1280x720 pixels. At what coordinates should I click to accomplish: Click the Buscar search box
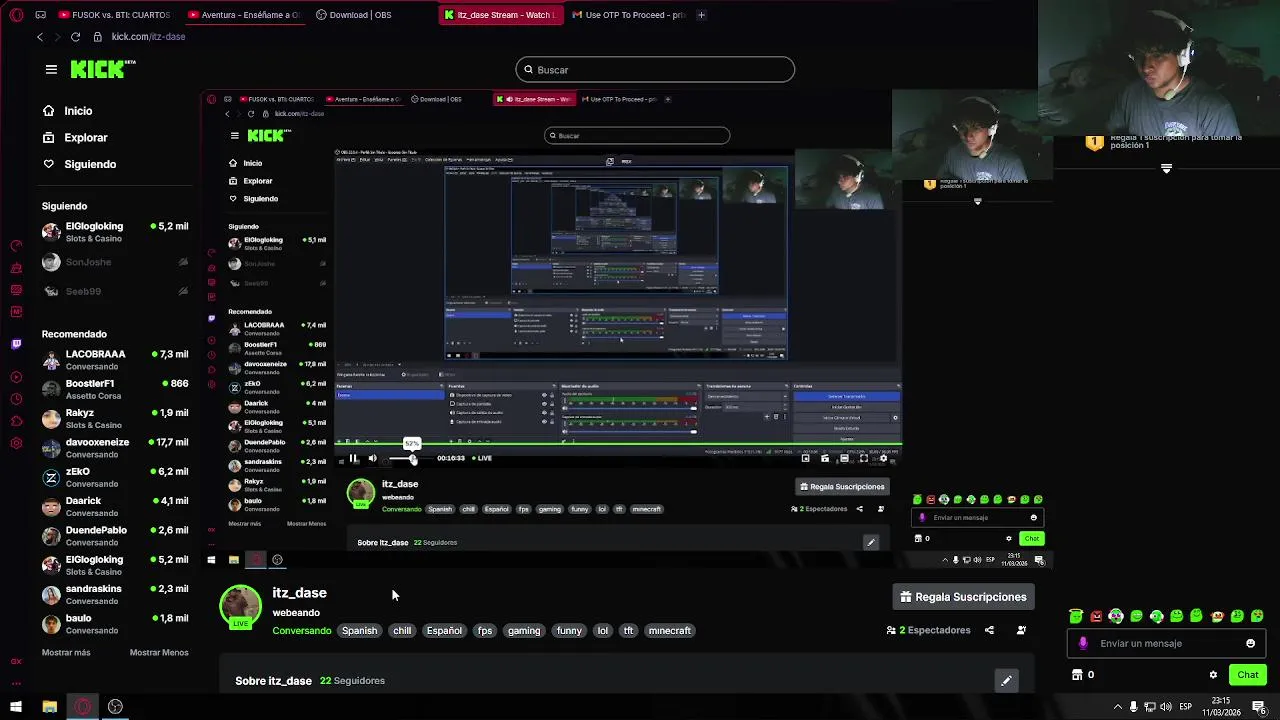655,69
